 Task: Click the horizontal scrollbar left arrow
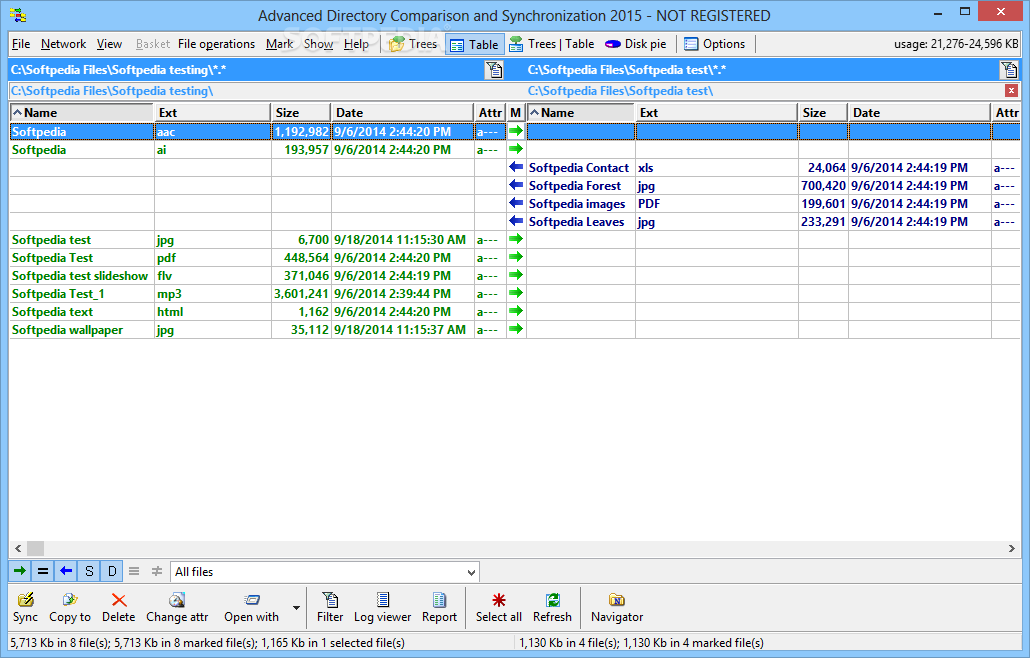18,548
